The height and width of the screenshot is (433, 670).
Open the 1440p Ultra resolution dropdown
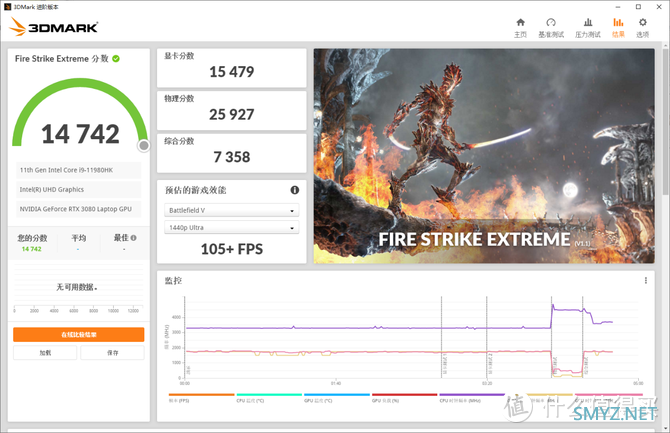(232, 227)
